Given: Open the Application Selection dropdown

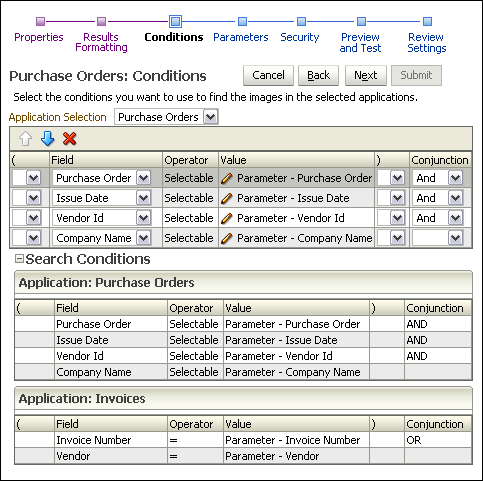Looking at the screenshot, I should click(210, 117).
